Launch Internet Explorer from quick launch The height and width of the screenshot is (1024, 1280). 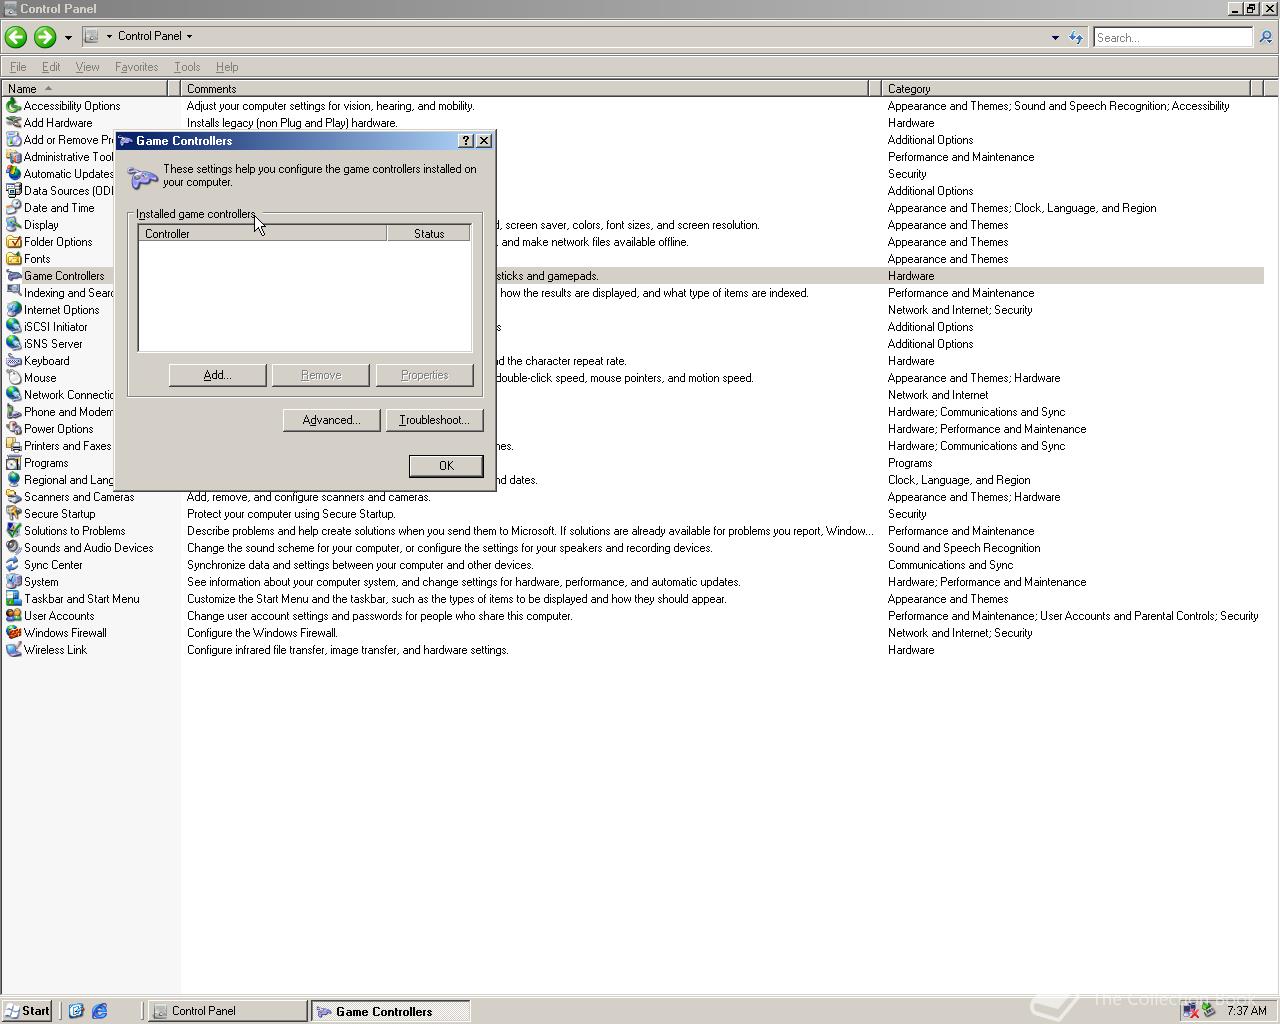coord(100,1011)
